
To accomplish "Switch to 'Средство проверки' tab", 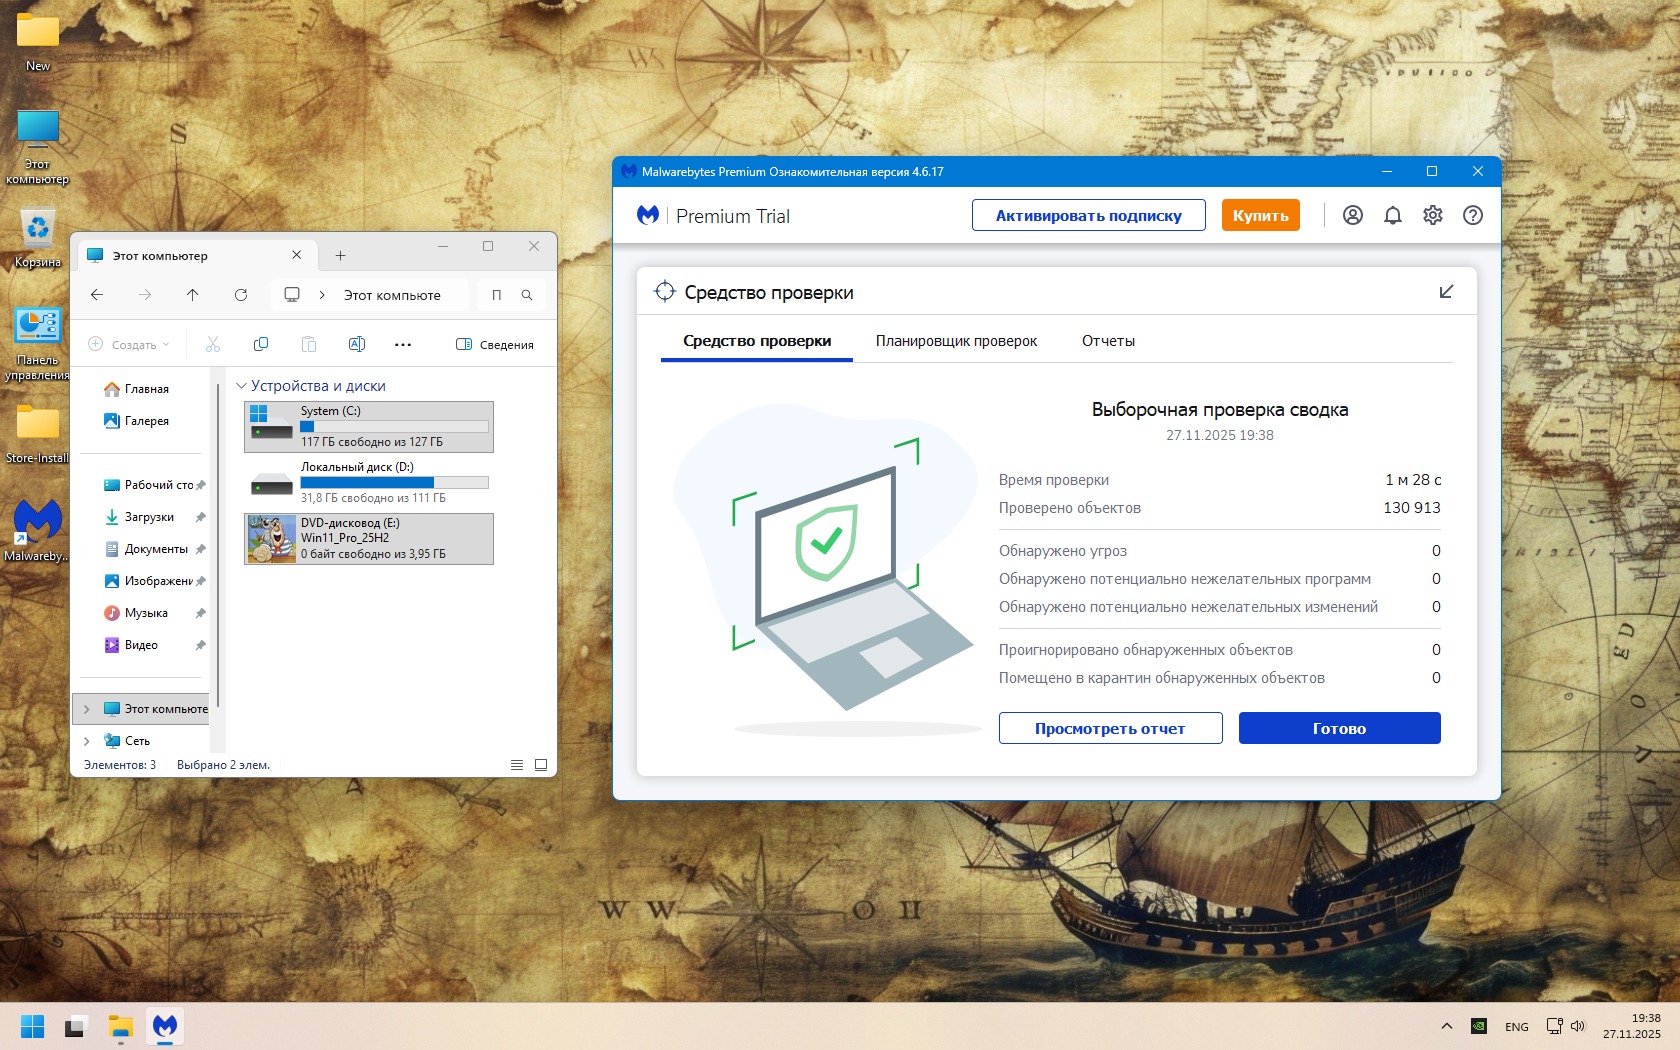I will [757, 341].
